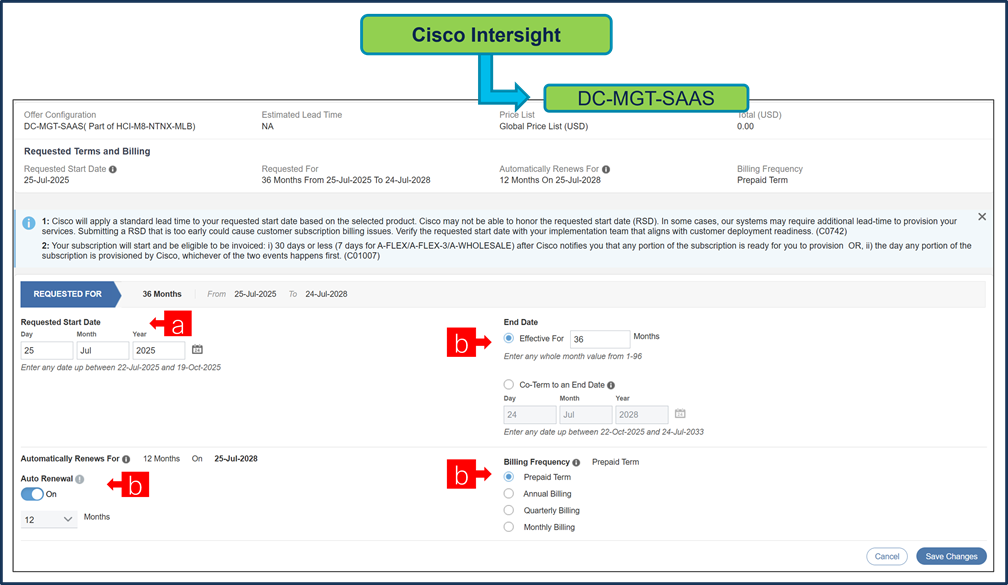Click the Estimated Lead Time NA value

(x=267, y=127)
